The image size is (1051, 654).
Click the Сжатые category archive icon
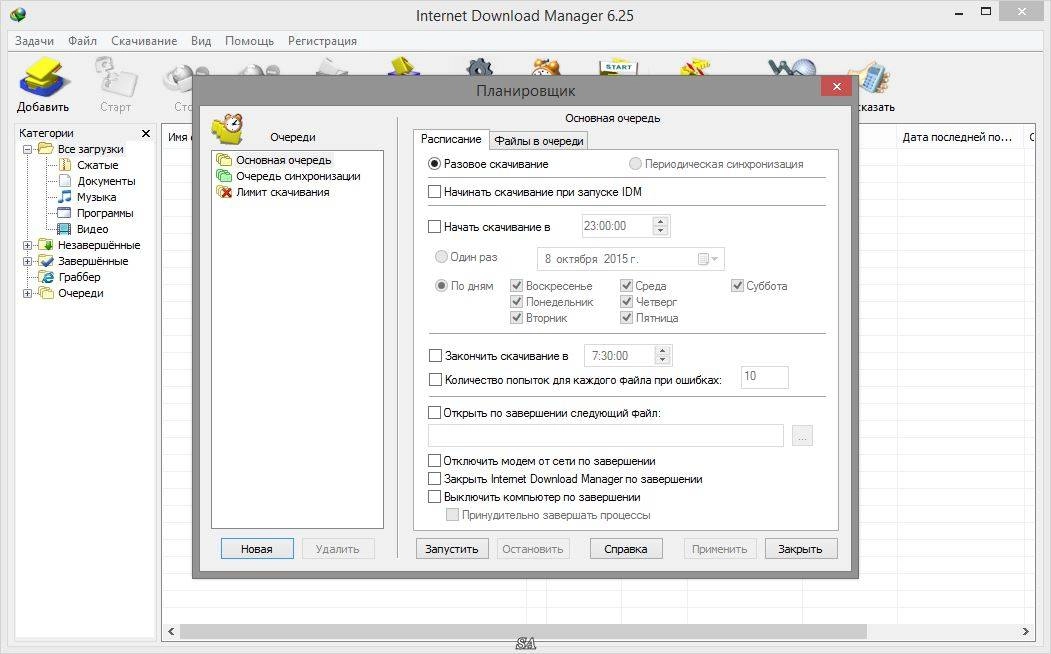click(x=64, y=165)
